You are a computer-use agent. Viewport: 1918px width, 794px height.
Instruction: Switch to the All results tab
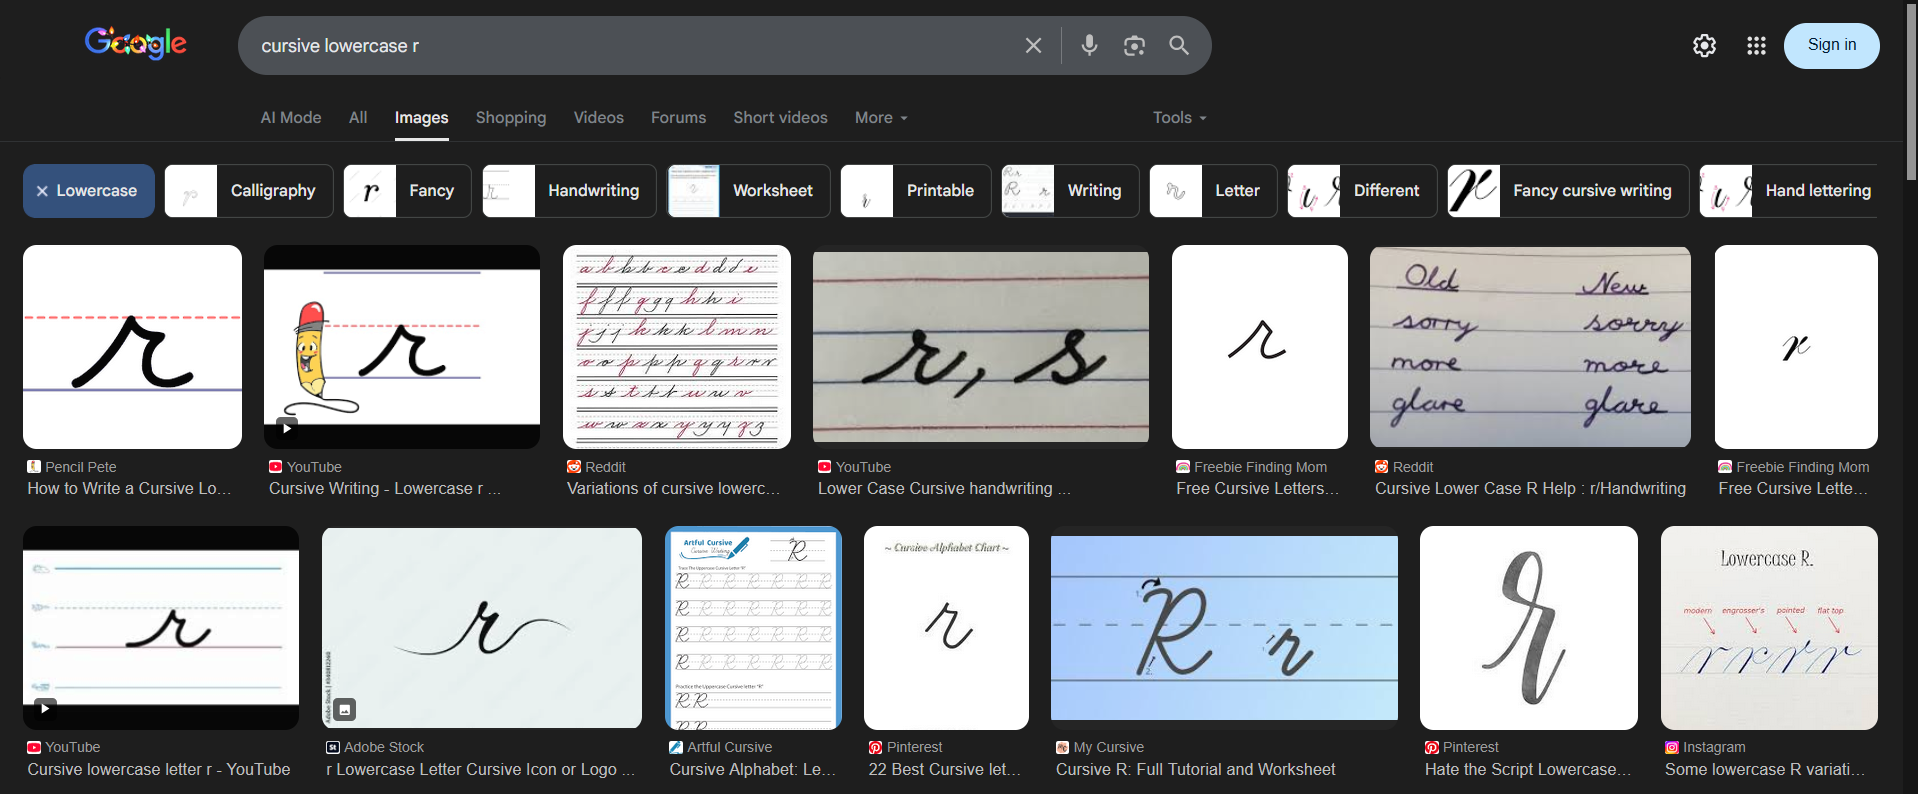click(x=358, y=118)
